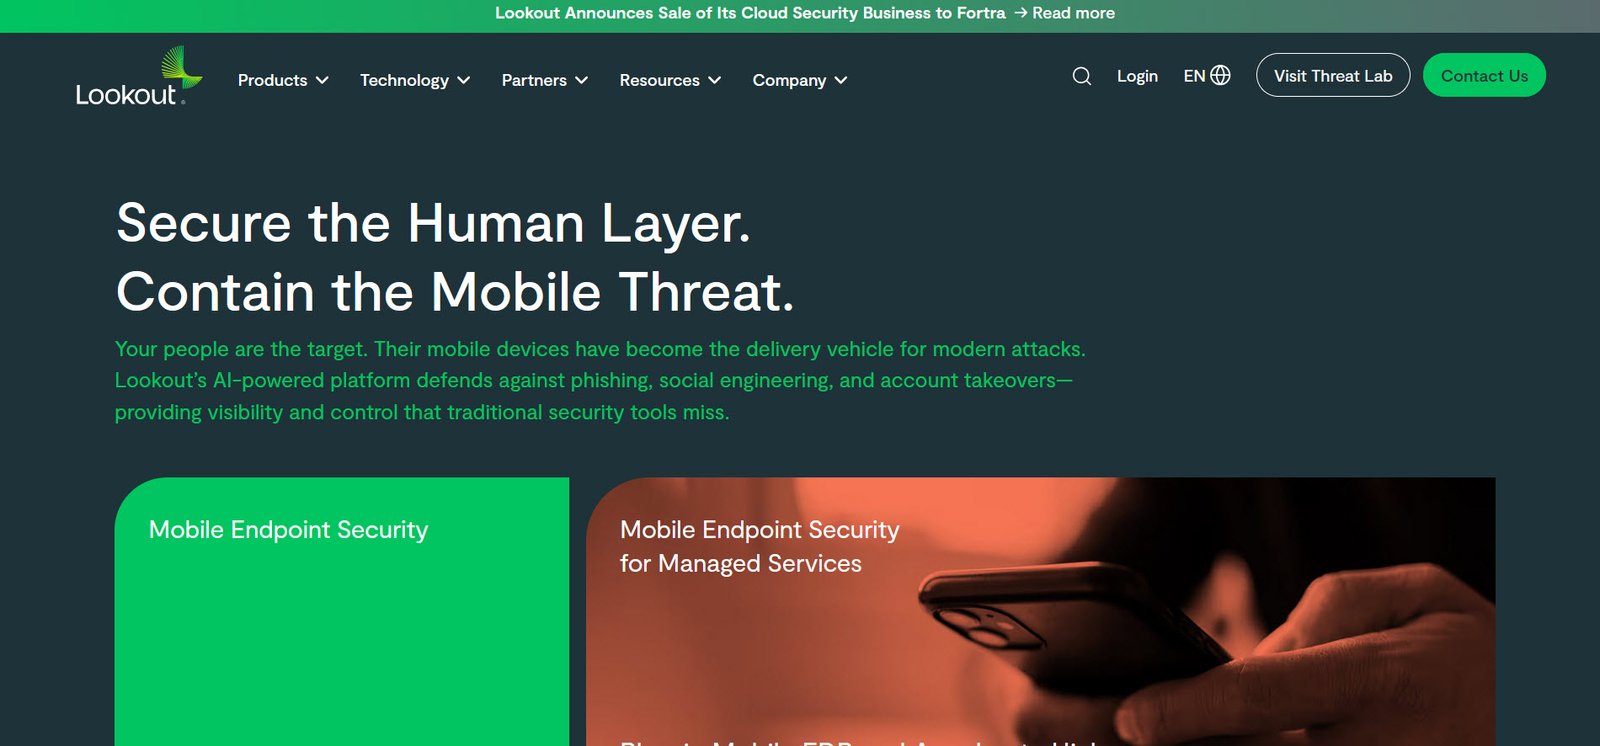Image resolution: width=1600 pixels, height=746 pixels.
Task: Click the search magnifier icon
Action: 1081,76
